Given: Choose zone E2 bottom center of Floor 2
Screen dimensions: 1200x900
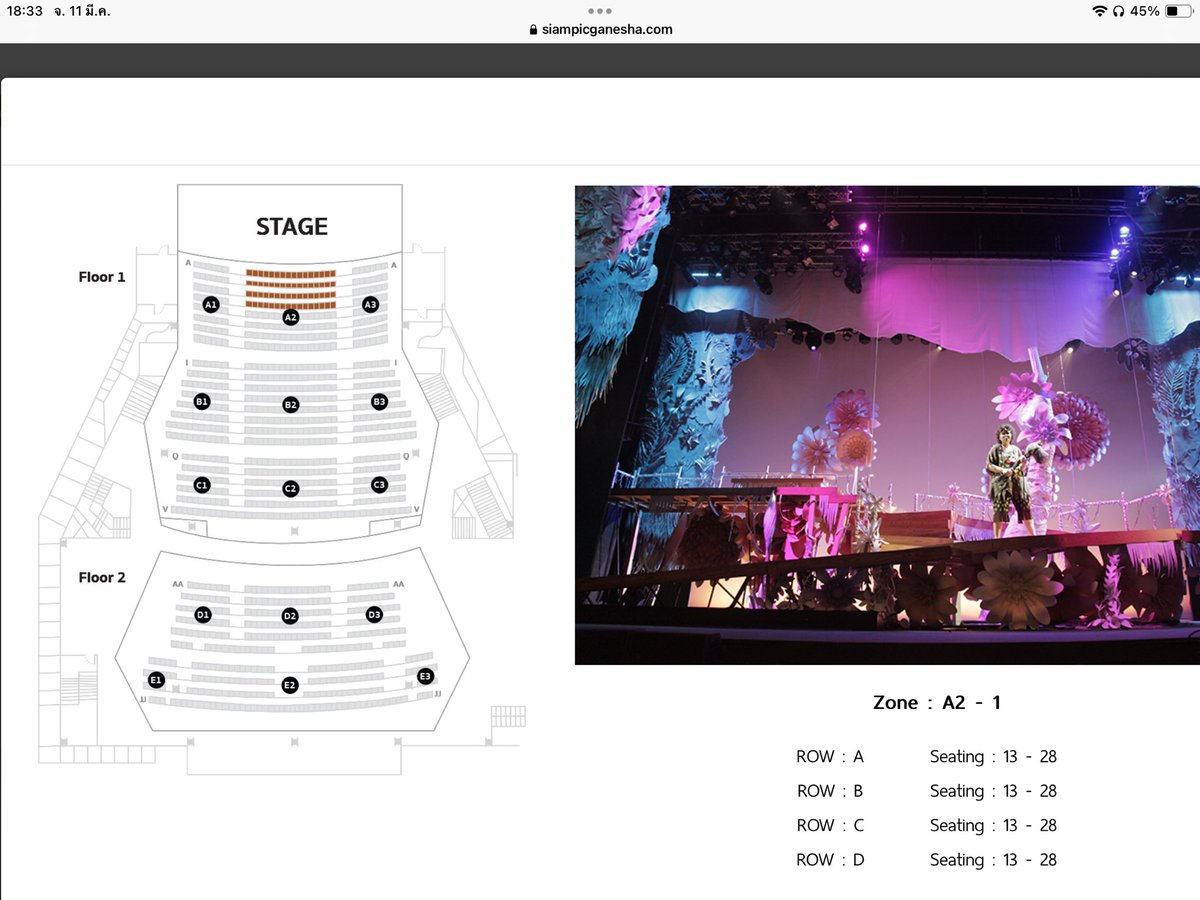Looking at the screenshot, I should tap(289, 684).
